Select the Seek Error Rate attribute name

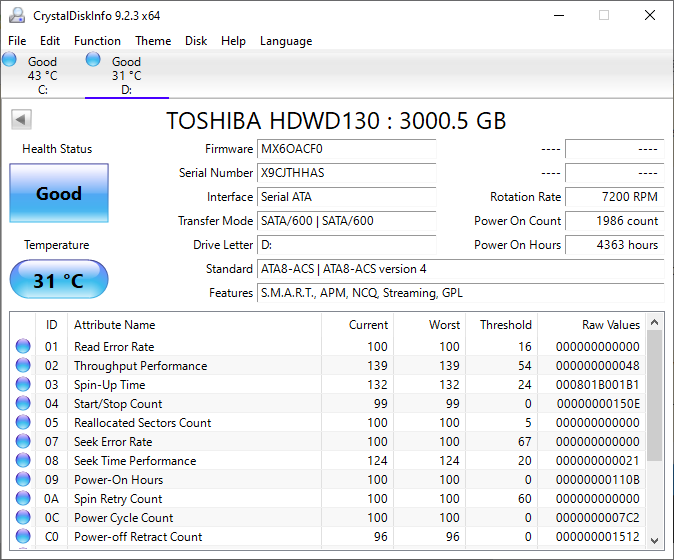click(113, 442)
